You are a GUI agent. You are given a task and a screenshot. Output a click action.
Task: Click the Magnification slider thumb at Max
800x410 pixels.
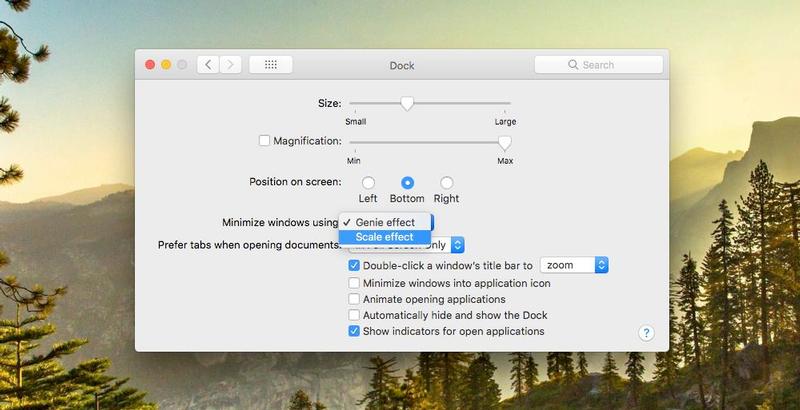[505, 143]
